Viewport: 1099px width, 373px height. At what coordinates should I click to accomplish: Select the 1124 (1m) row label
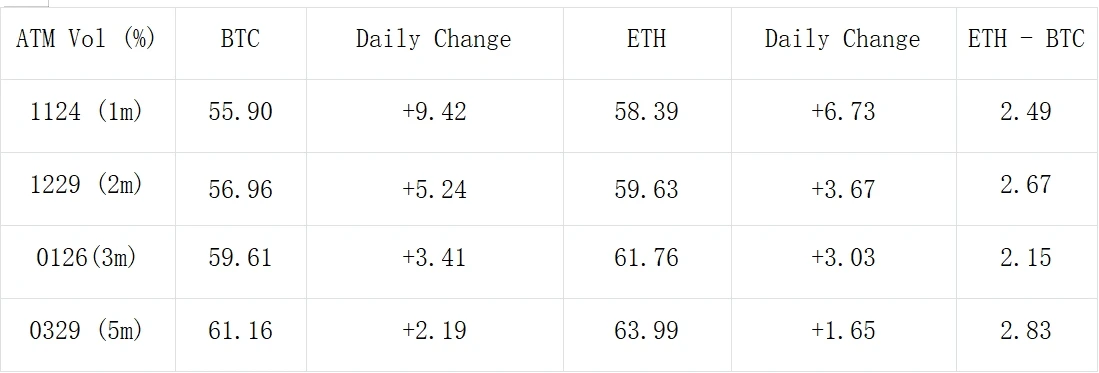click(x=88, y=115)
